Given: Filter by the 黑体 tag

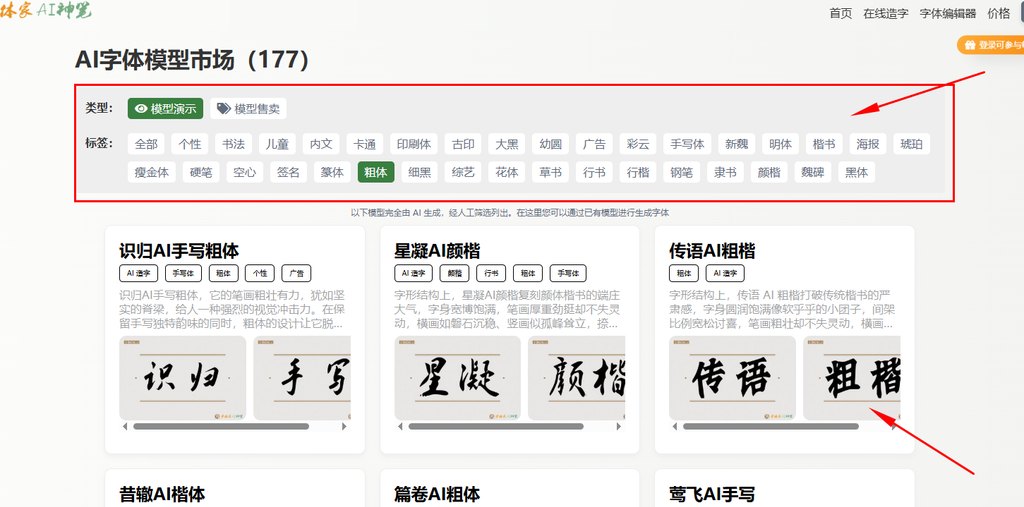Looking at the screenshot, I should click(x=856, y=172).
